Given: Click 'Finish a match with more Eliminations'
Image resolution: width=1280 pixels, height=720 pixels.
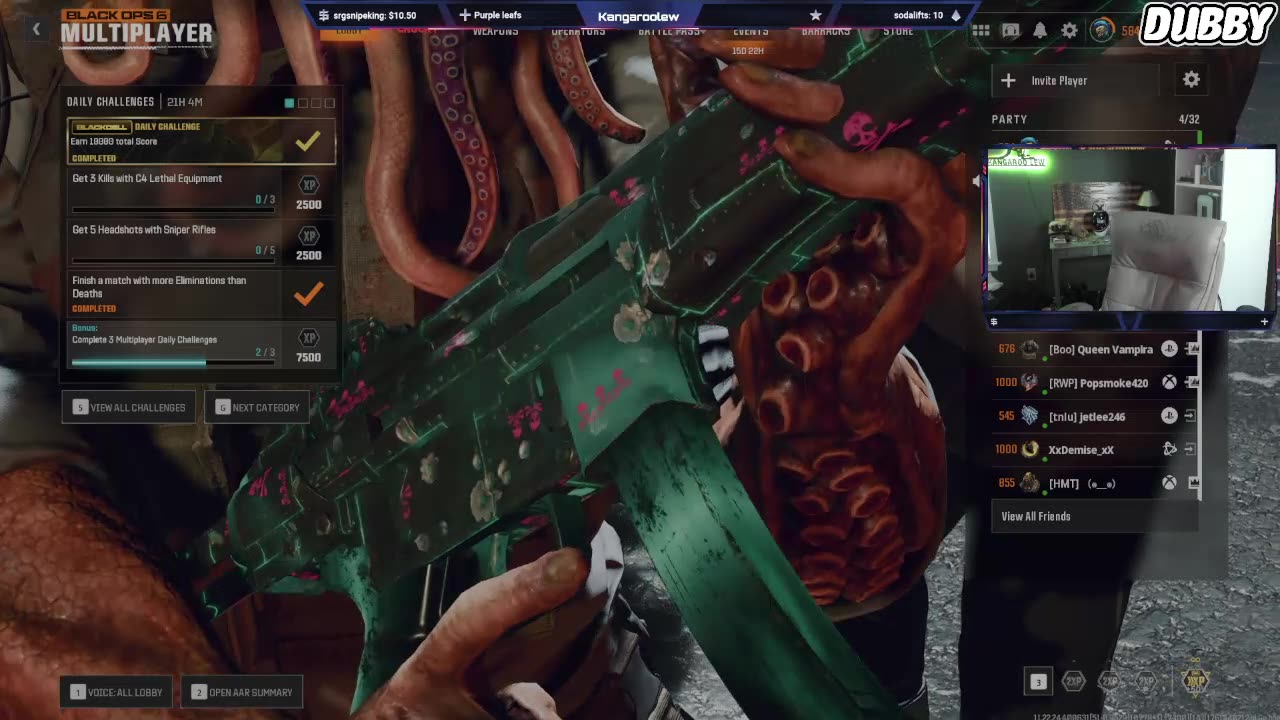Looking at the screenshot, I should point(159,287).
